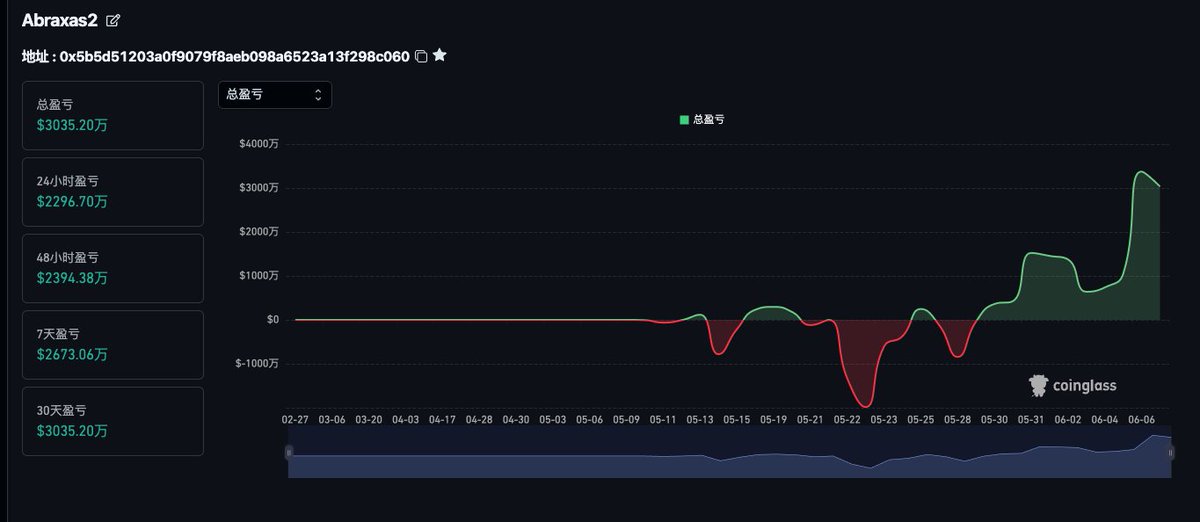Click the $2394.38万 48-hour value

point(72,278)
